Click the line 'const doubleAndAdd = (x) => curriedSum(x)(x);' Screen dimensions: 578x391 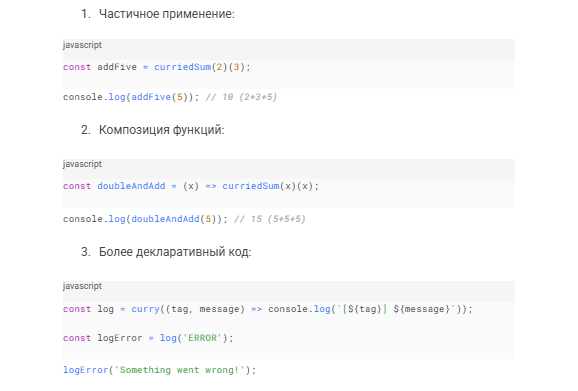coord(191,186)
